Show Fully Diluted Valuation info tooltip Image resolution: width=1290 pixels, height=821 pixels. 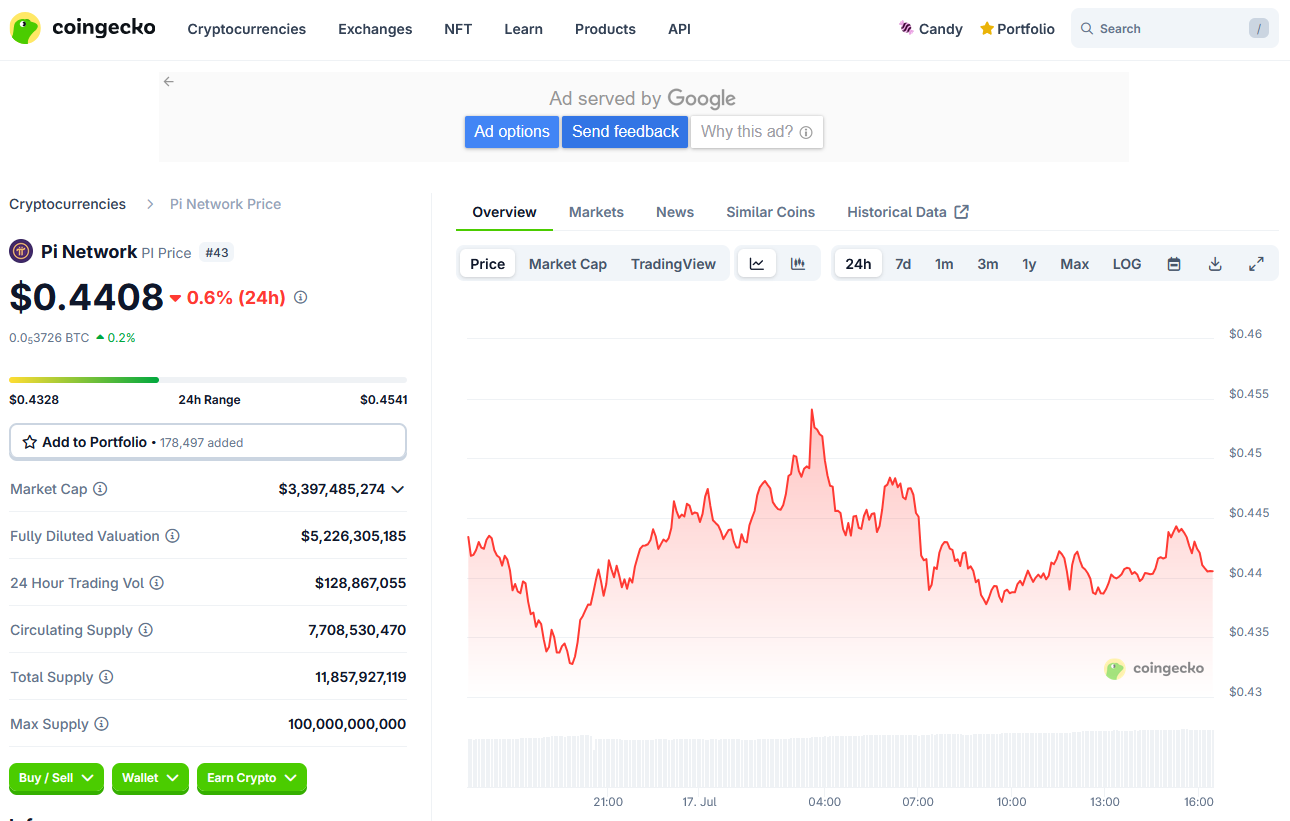(172, 536)
